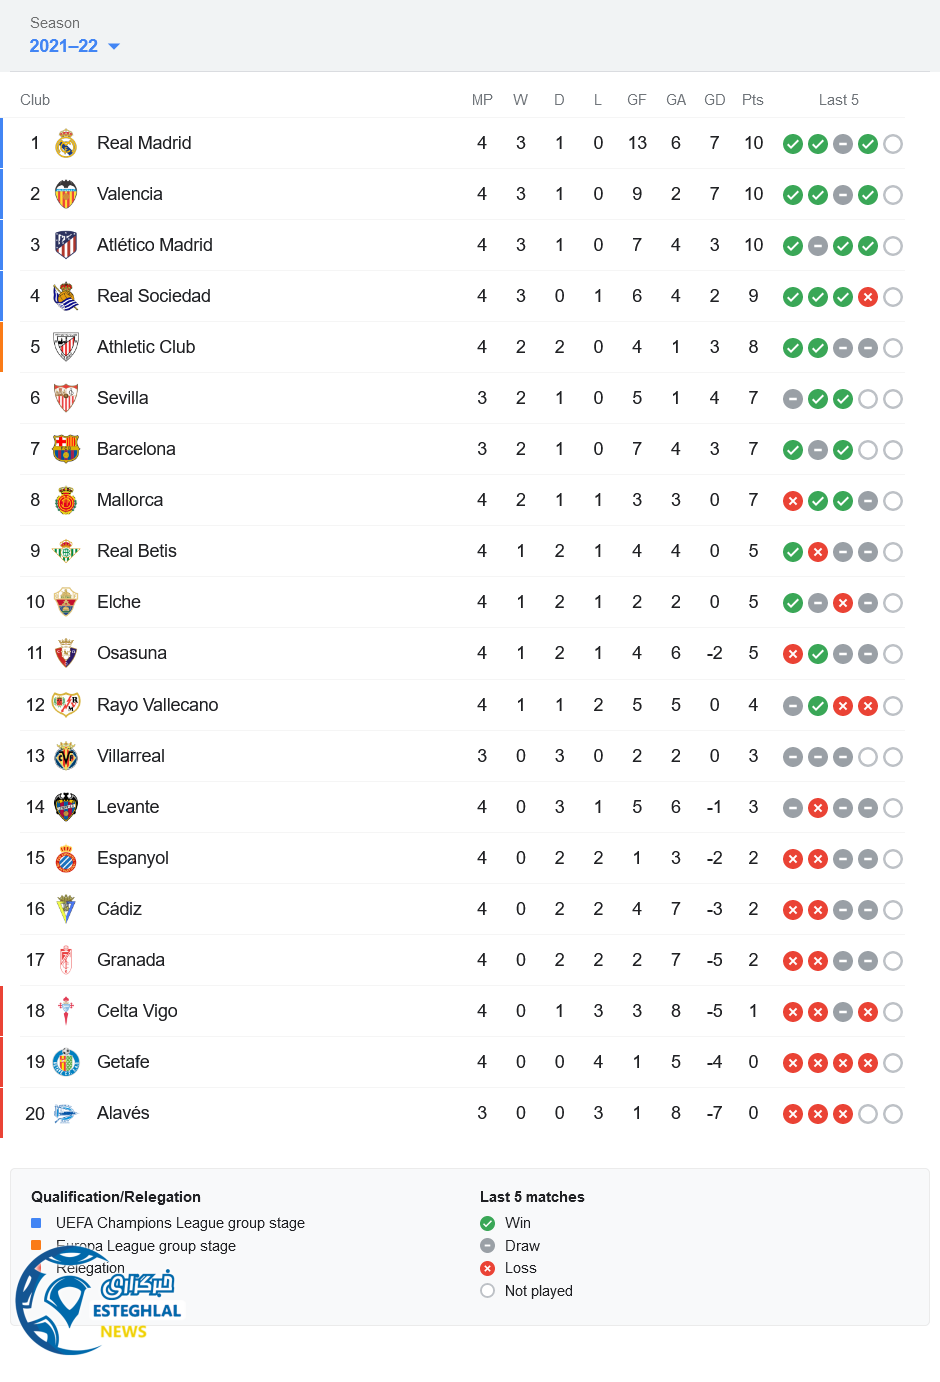Viewport: 940px width, 1382px height.
Task: Click the Last 5 column header
Action: tap(838, 100)
